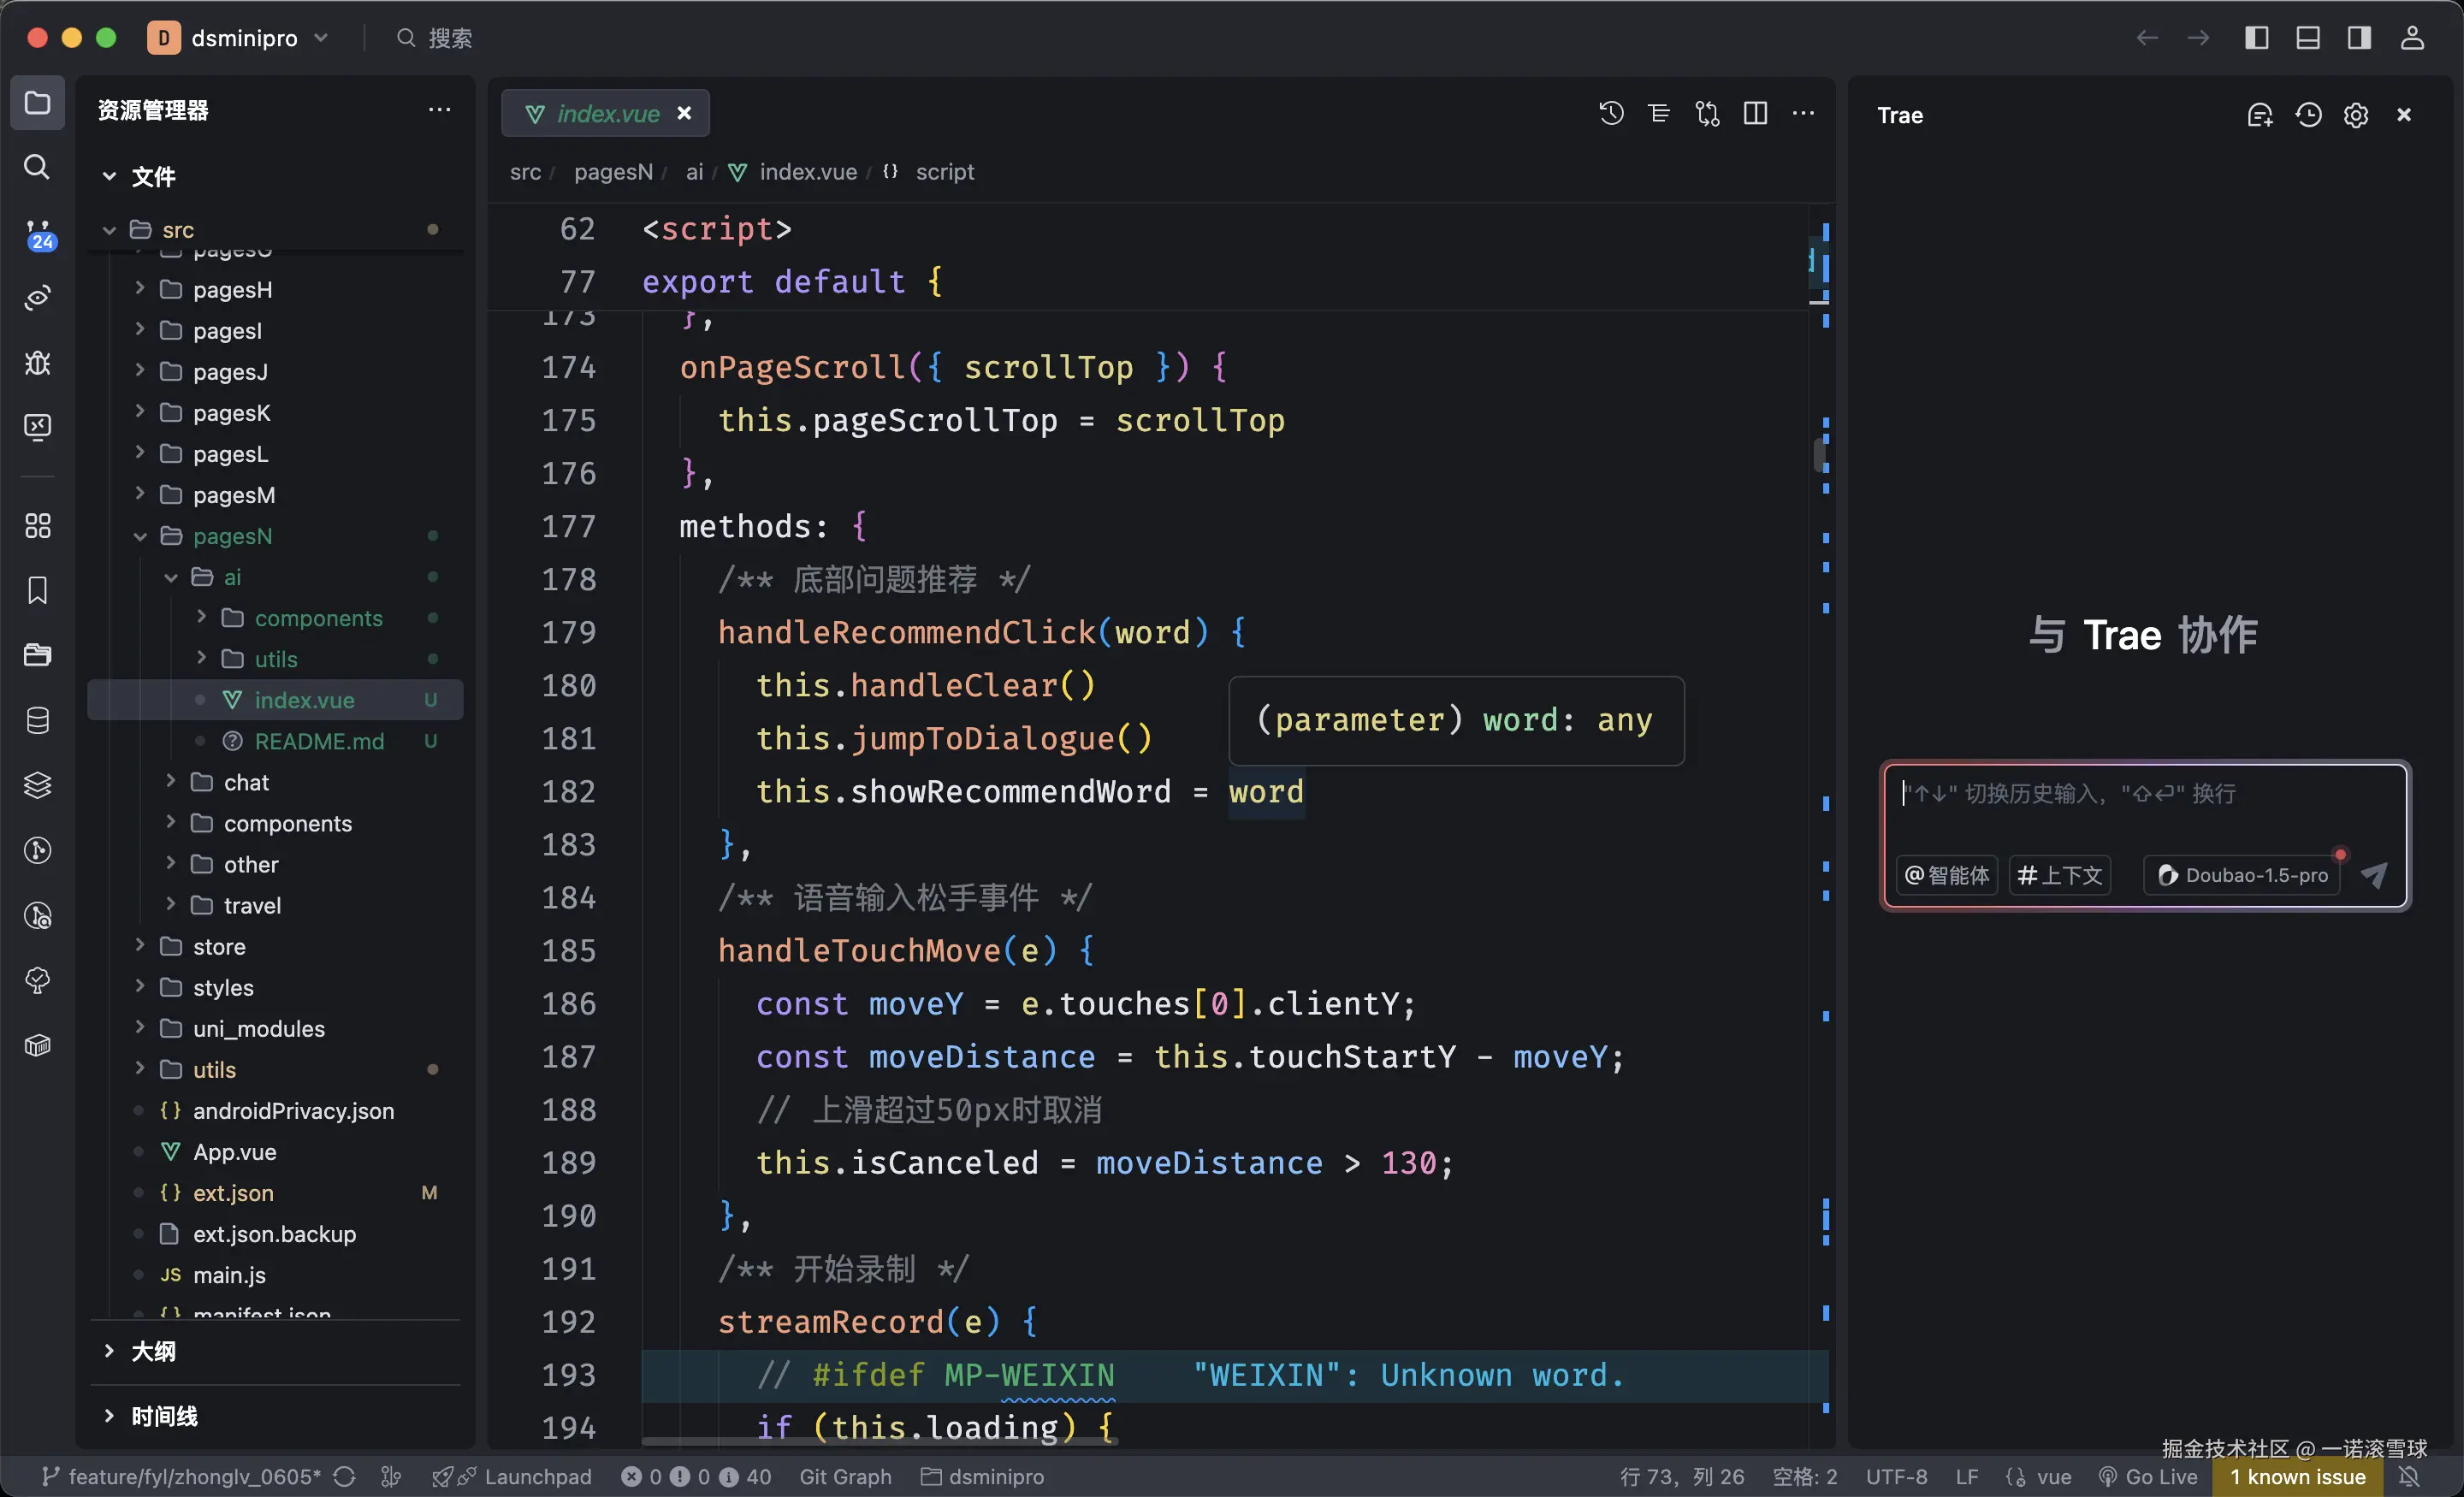Open editor timeline history icon
Screen dimensions: 2464x1497
click(x=1610, y=113)
